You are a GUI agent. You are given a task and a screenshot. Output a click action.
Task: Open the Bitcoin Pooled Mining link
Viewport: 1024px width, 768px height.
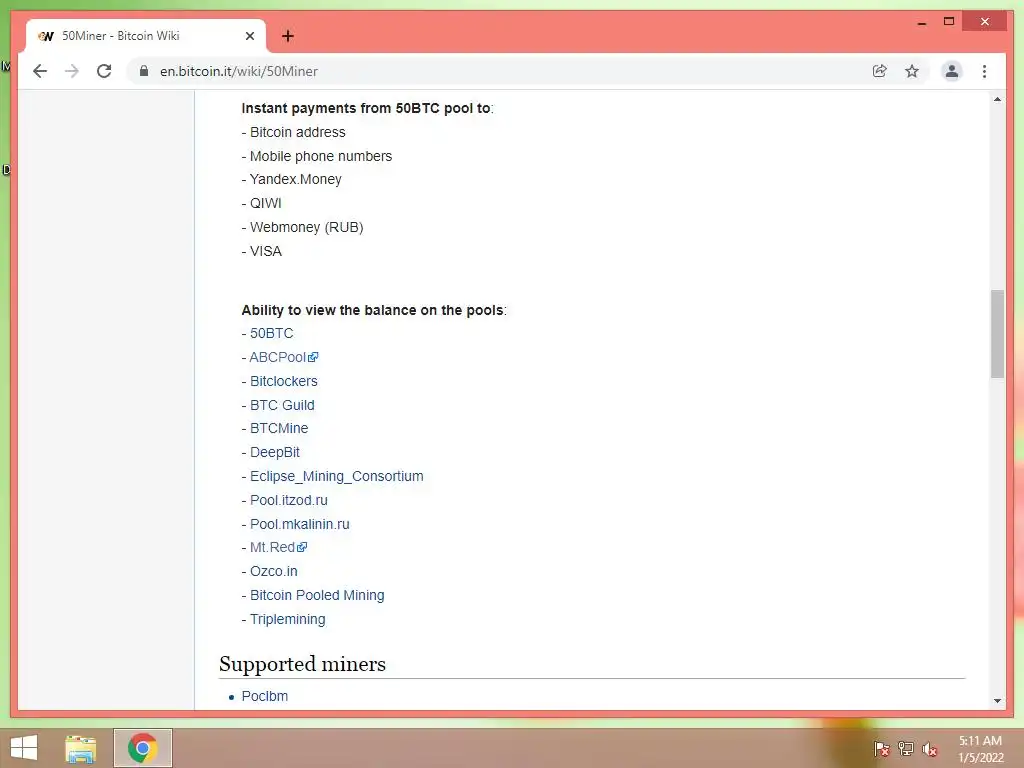(317, 596)
